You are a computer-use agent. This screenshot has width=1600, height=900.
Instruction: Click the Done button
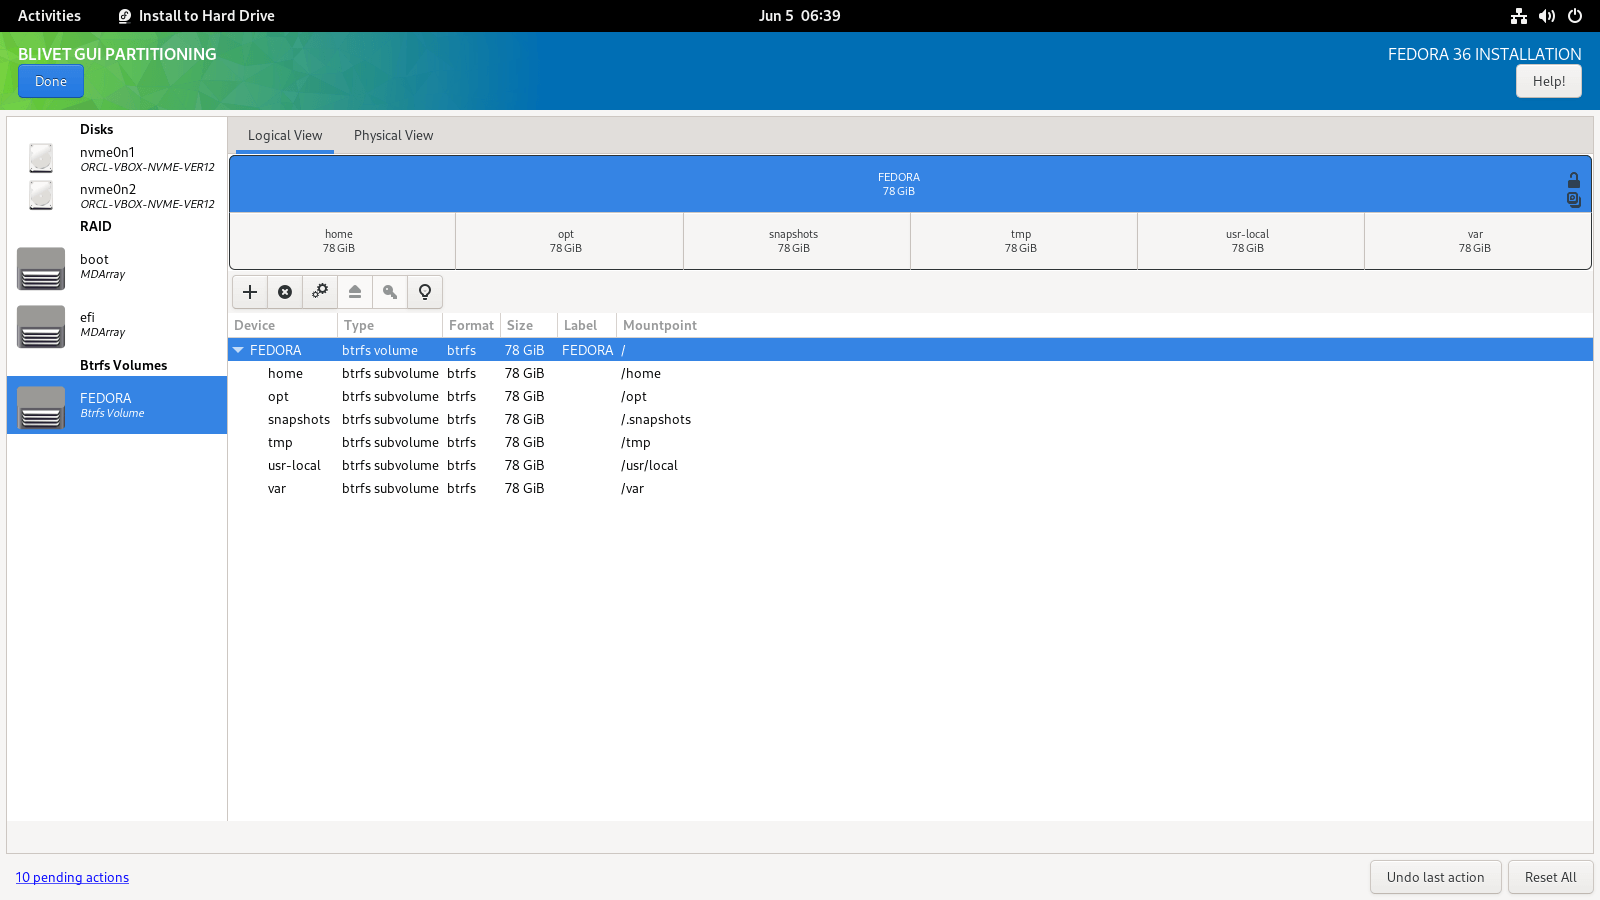(51, 81)
